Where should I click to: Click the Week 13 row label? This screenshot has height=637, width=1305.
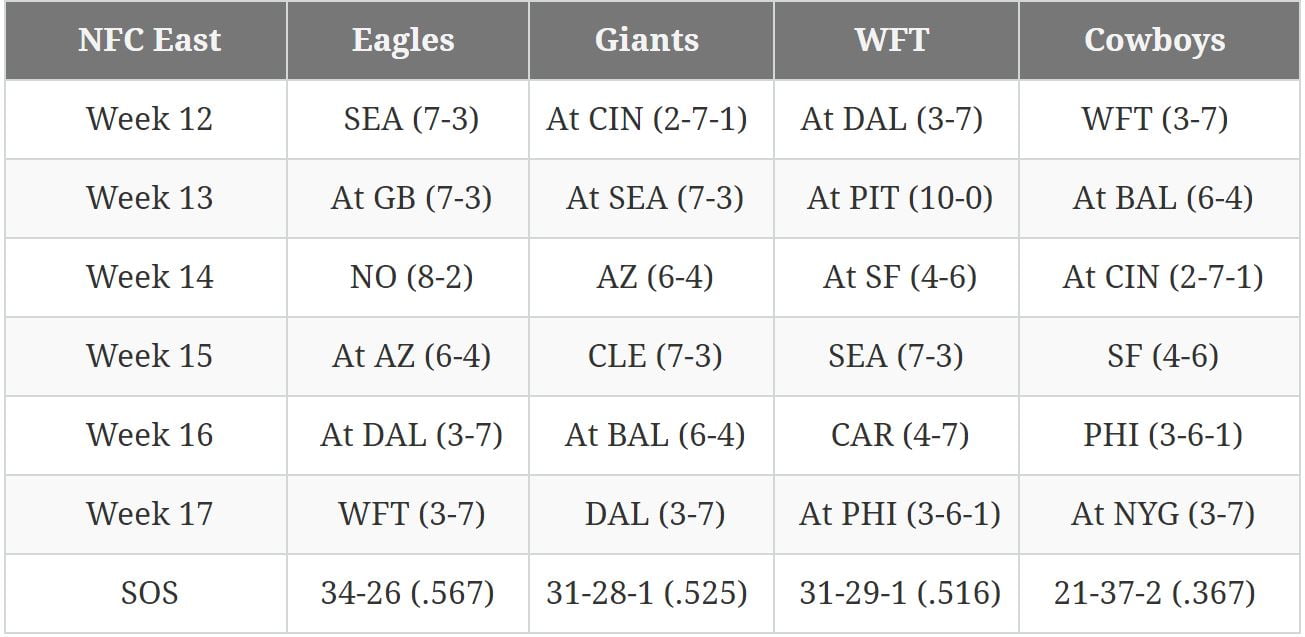(149, 198)
